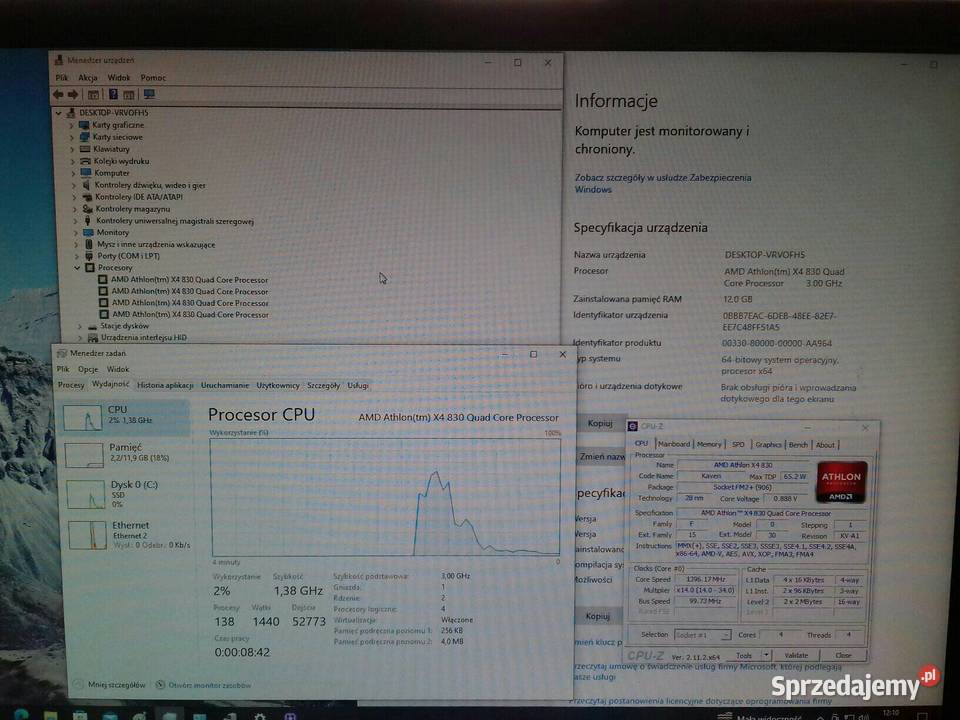The image size is (960, 720).
Task: Open Plik menu in Task Manager
Action: coord(63,369)
